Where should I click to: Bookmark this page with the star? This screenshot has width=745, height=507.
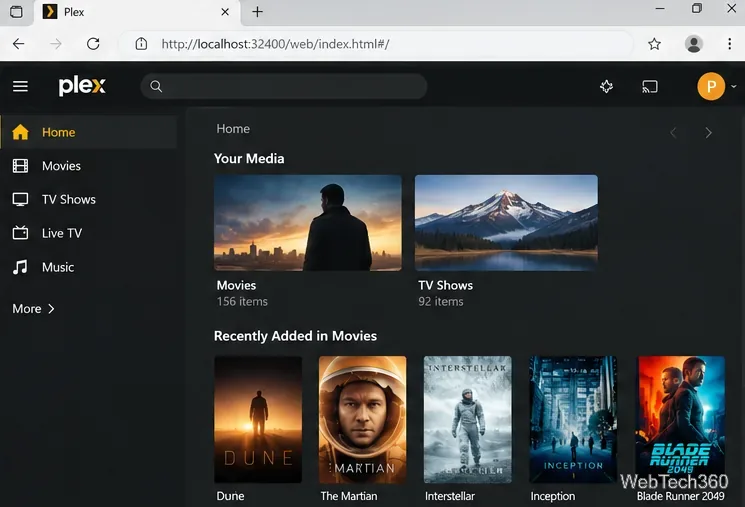654,44
